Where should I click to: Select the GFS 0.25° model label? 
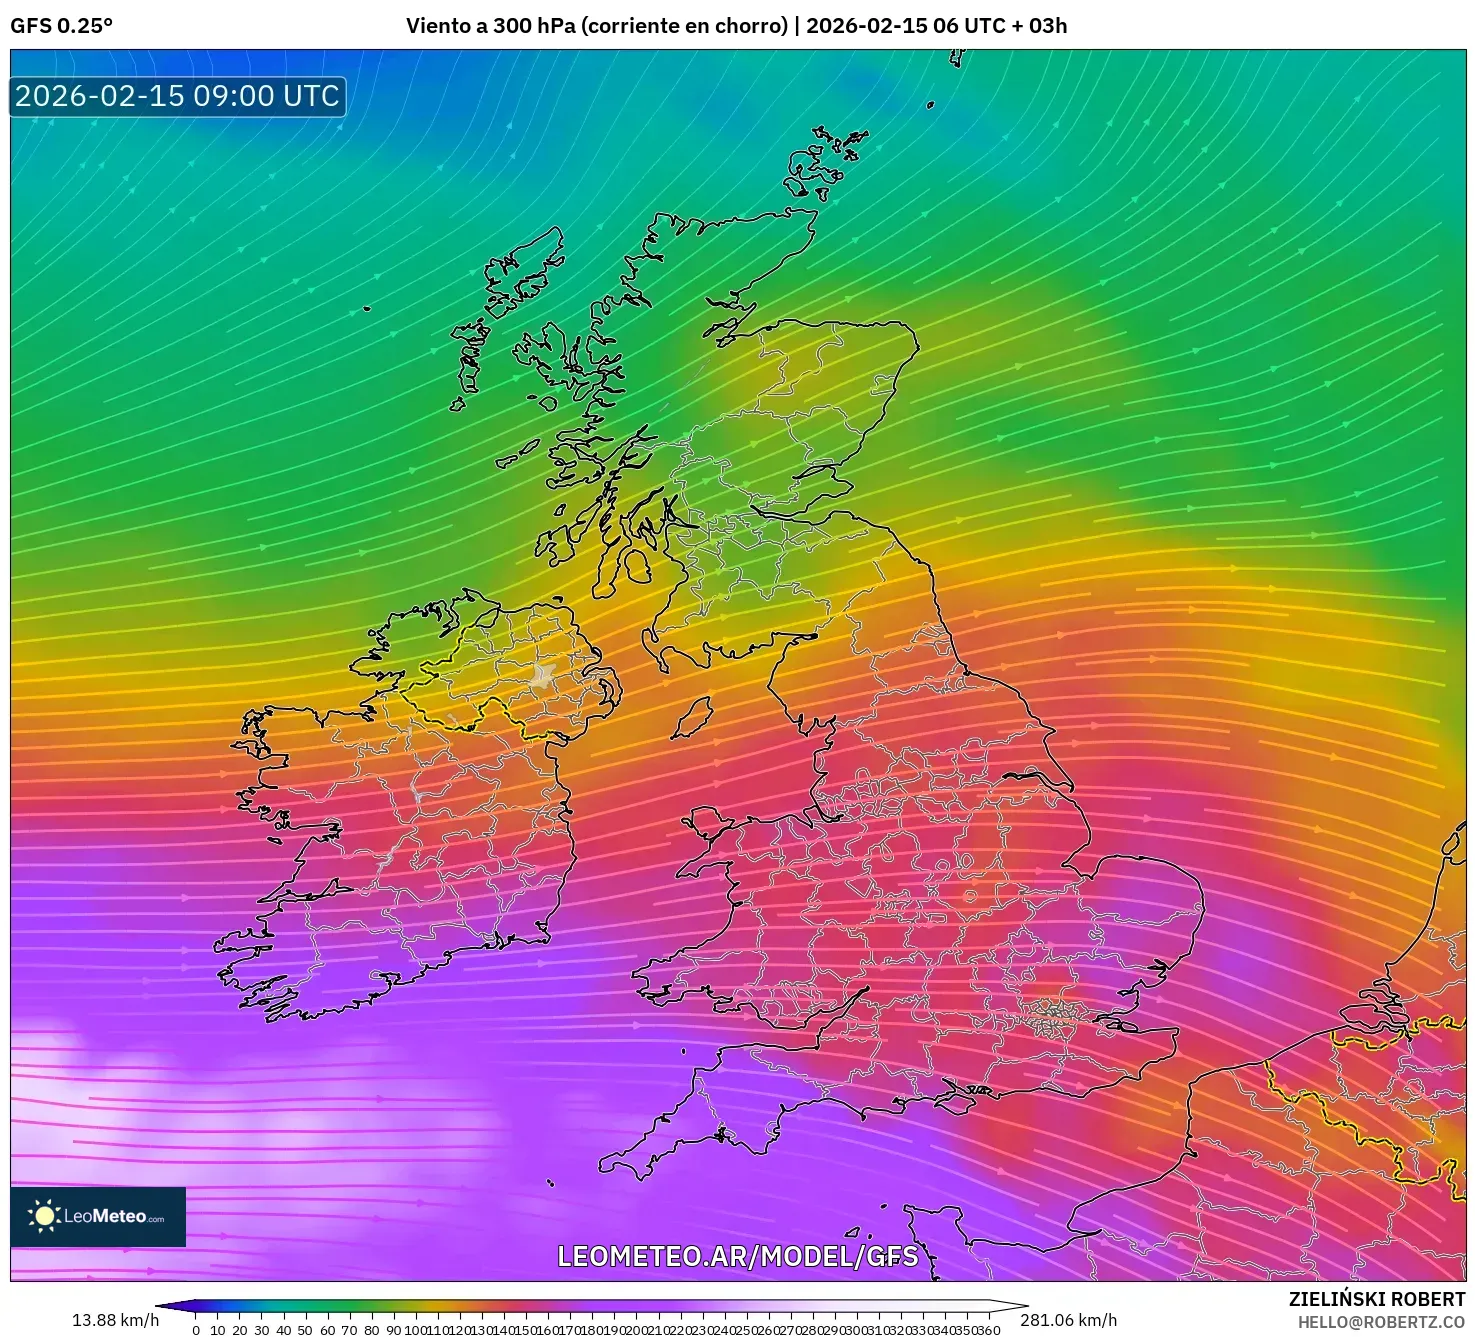pyautogui.click(x=60, y=27)
